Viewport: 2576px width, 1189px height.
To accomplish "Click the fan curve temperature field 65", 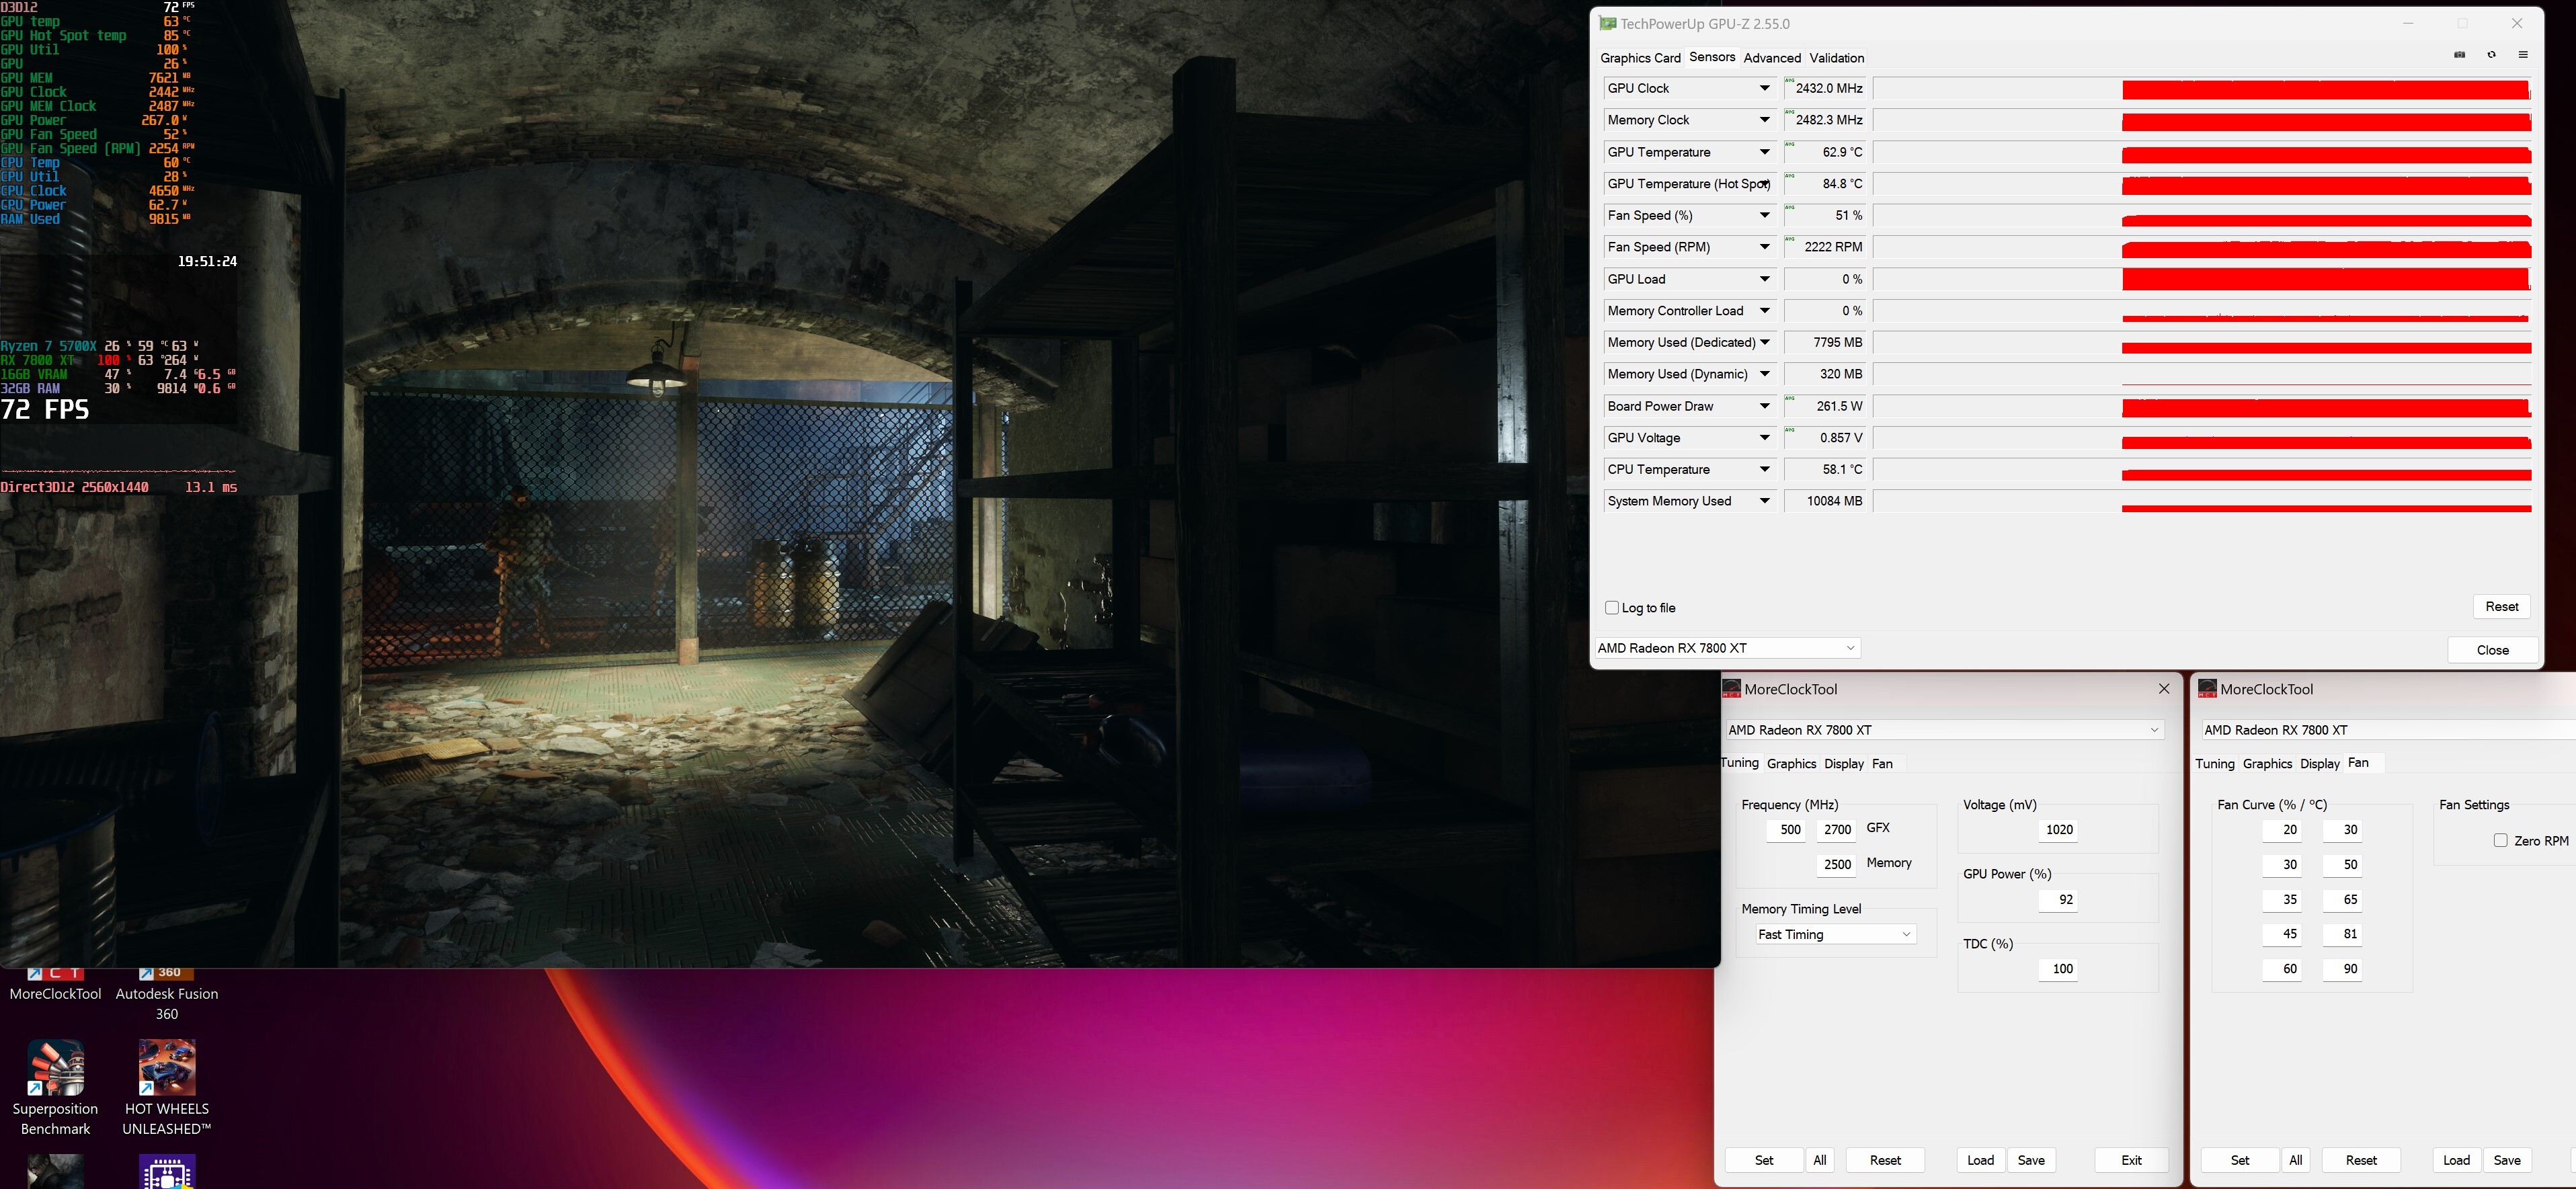I will [2342, 900].
